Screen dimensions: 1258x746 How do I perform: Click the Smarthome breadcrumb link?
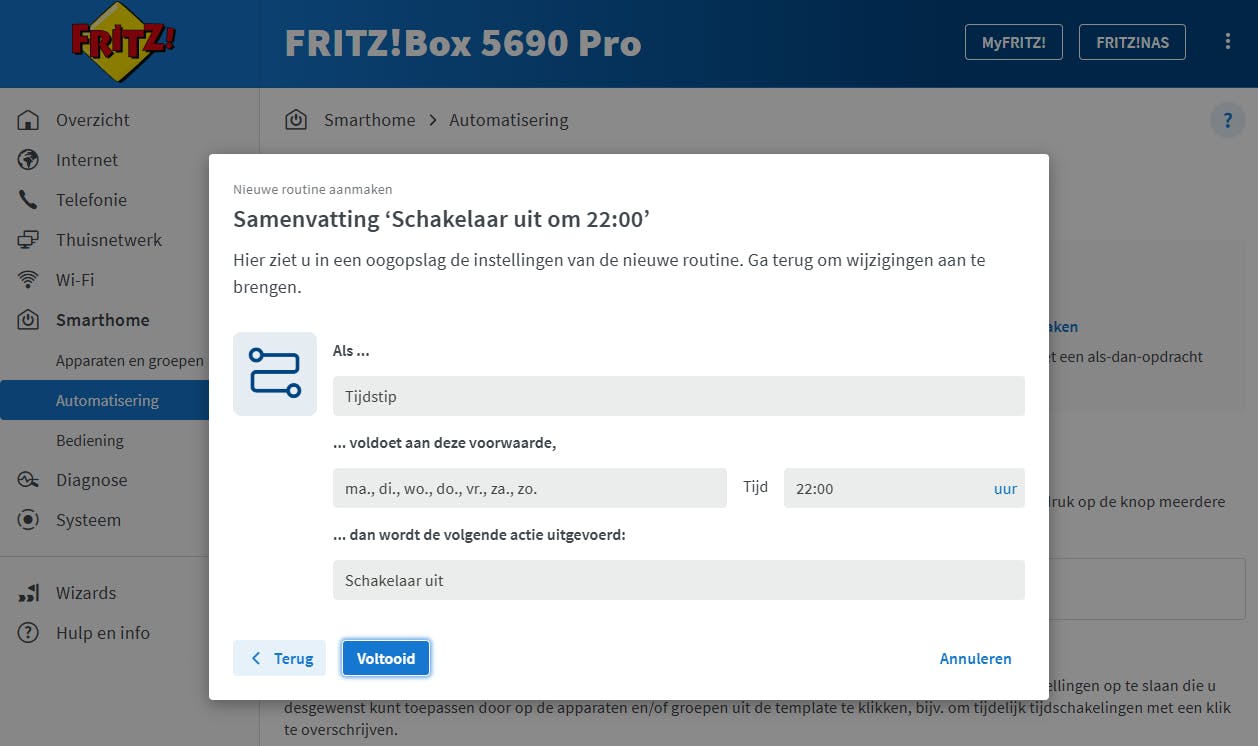click(369, 120)
